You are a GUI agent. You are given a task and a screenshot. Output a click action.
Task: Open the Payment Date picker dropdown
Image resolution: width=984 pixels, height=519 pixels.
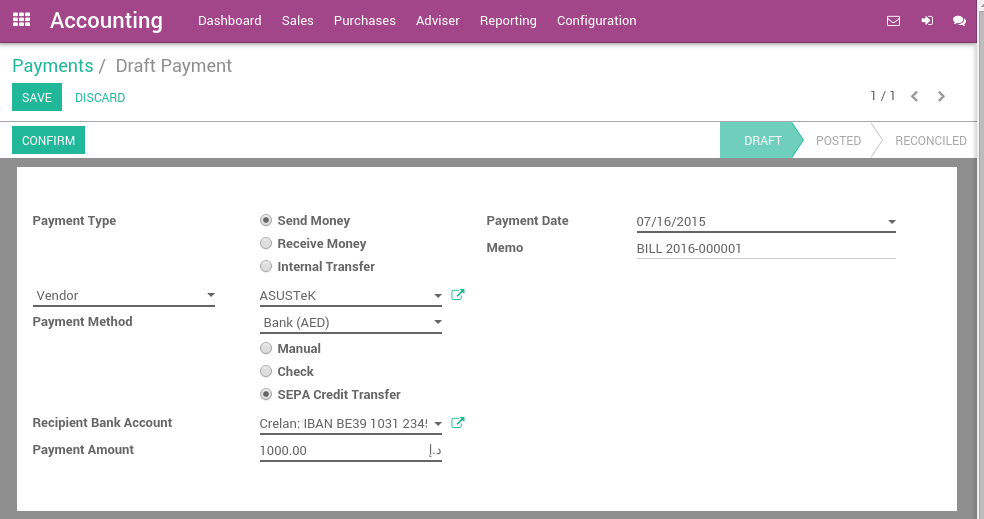(891, 222)
